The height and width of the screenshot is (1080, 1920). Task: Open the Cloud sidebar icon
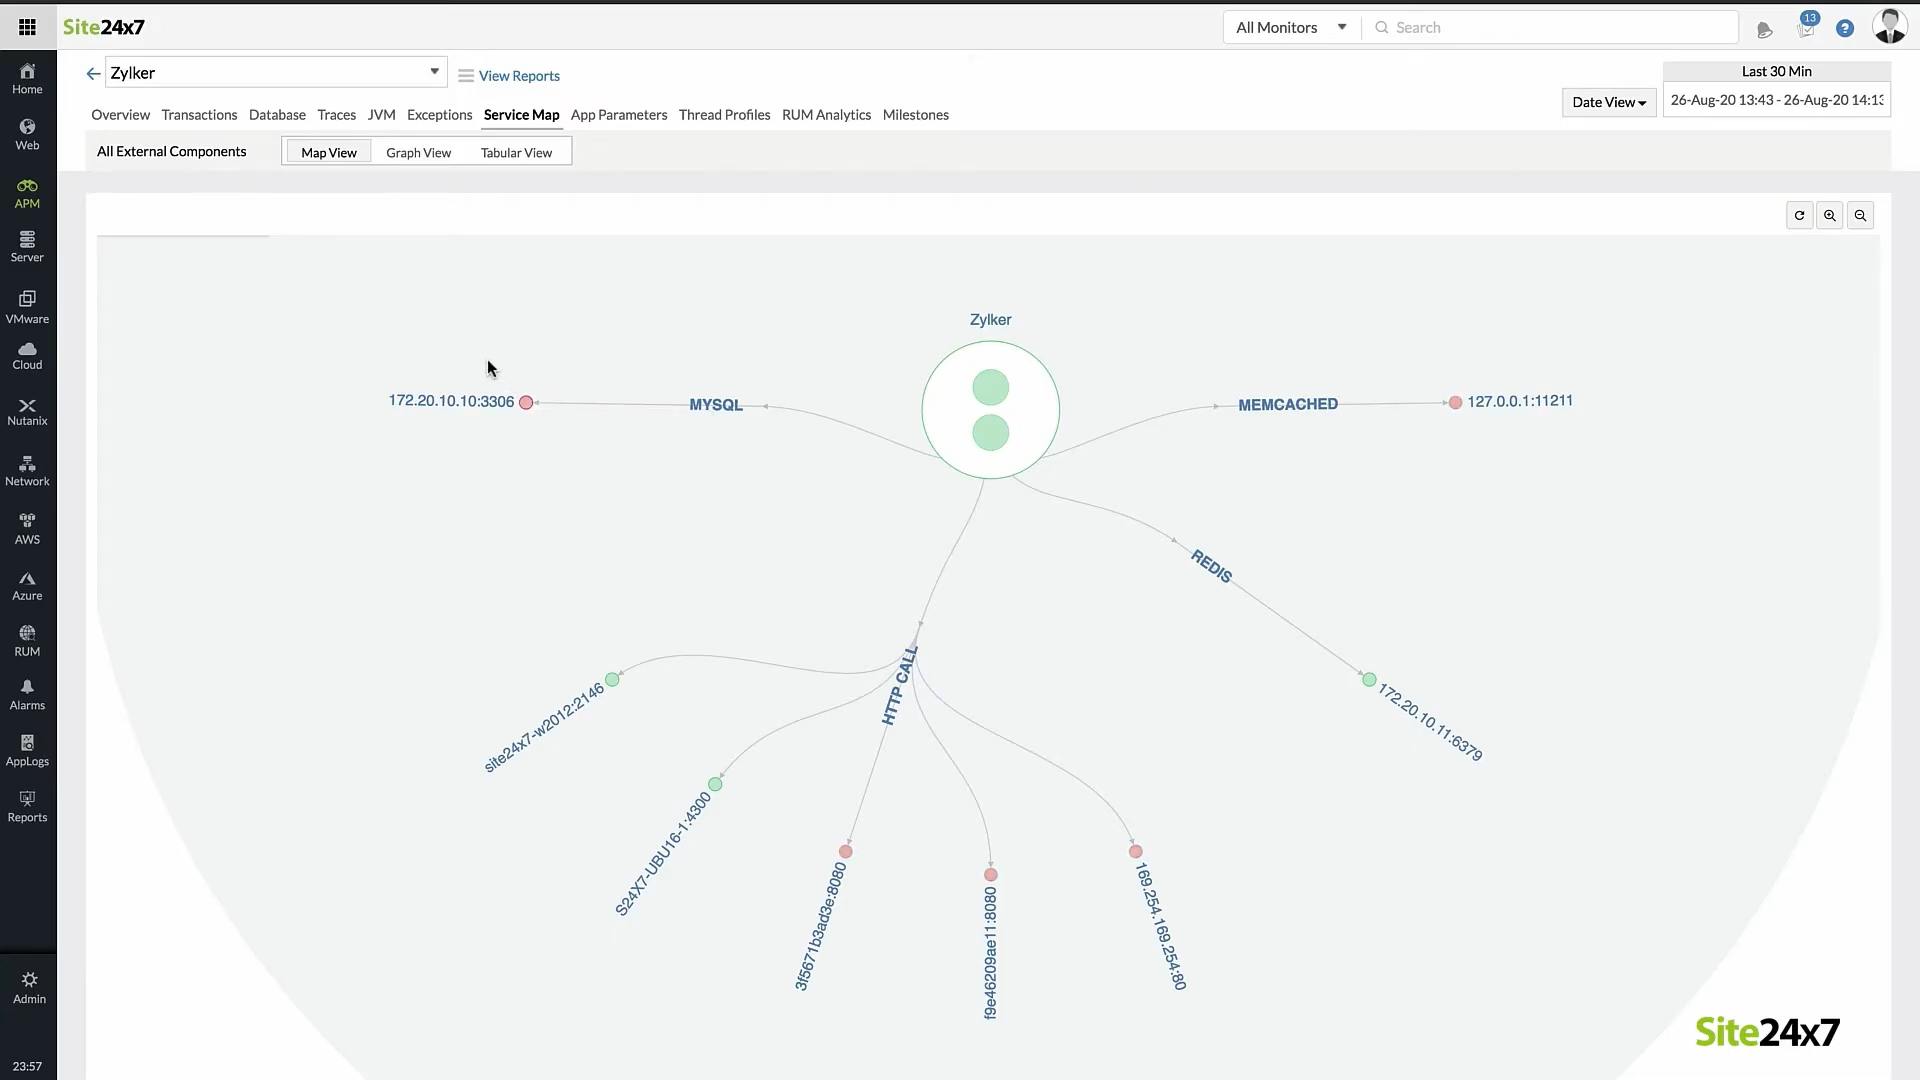coord(27,356)
